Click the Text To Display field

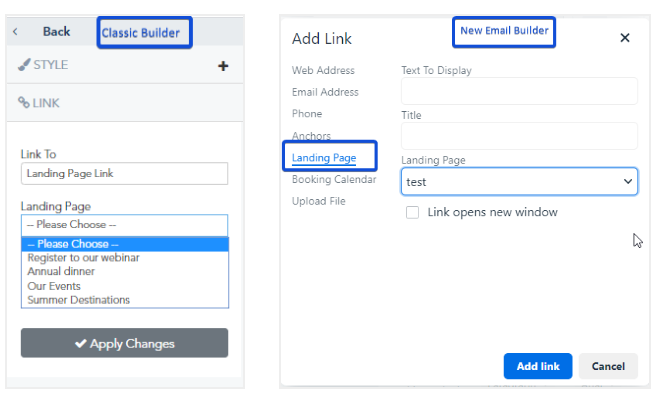[519, 92]
